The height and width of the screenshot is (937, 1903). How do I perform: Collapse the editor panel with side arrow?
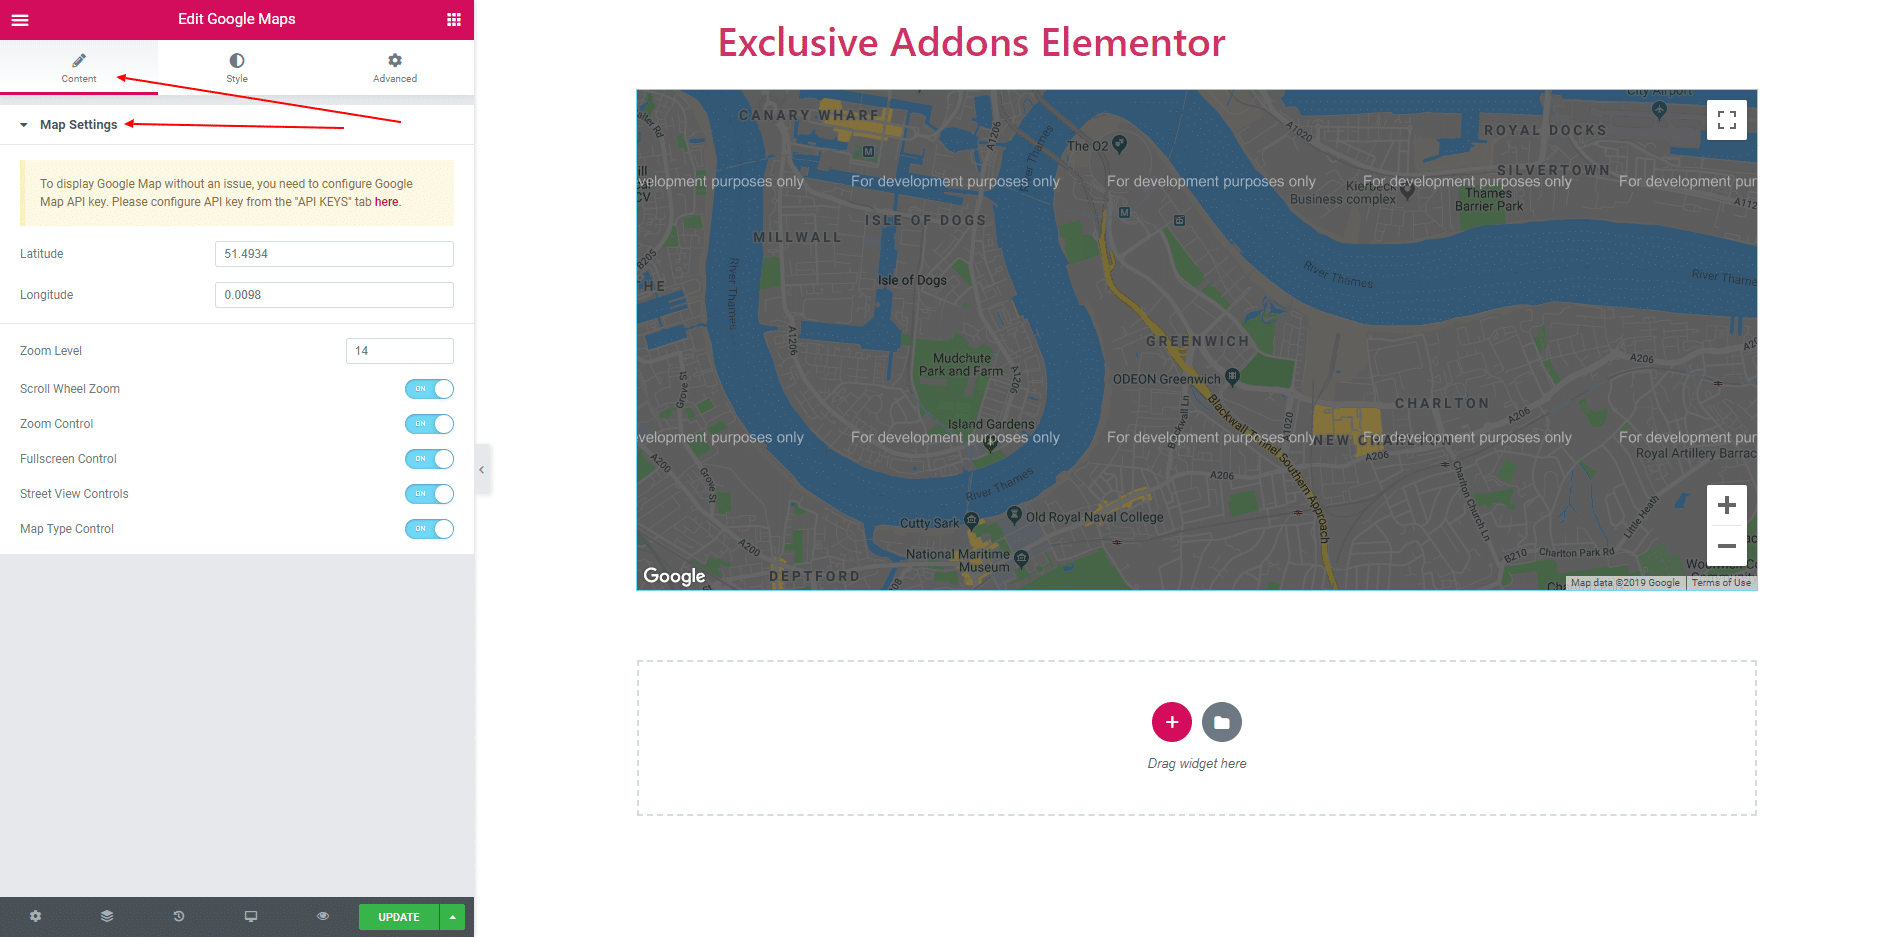pyautogui.click(x=482, y=469)
